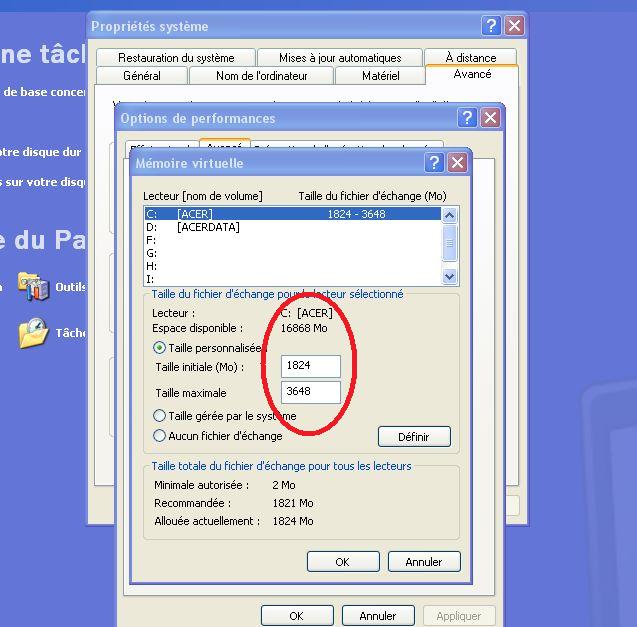The image size is (637, 627).
Task: Open the Tâches planifiées folder icon
Action: pos(33,333)
